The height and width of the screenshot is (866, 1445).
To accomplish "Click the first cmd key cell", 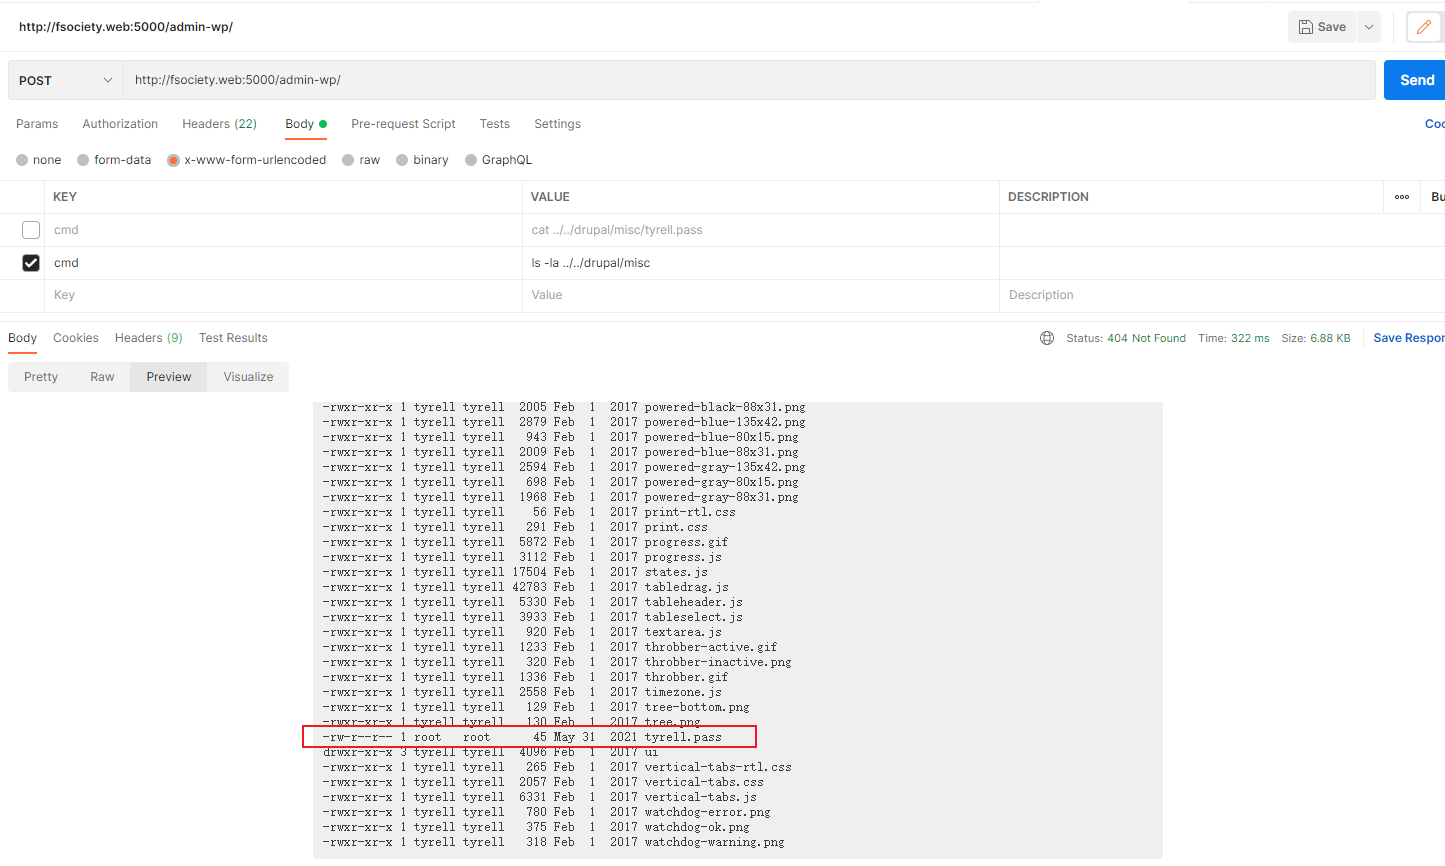I will click(x=283, y=230).
